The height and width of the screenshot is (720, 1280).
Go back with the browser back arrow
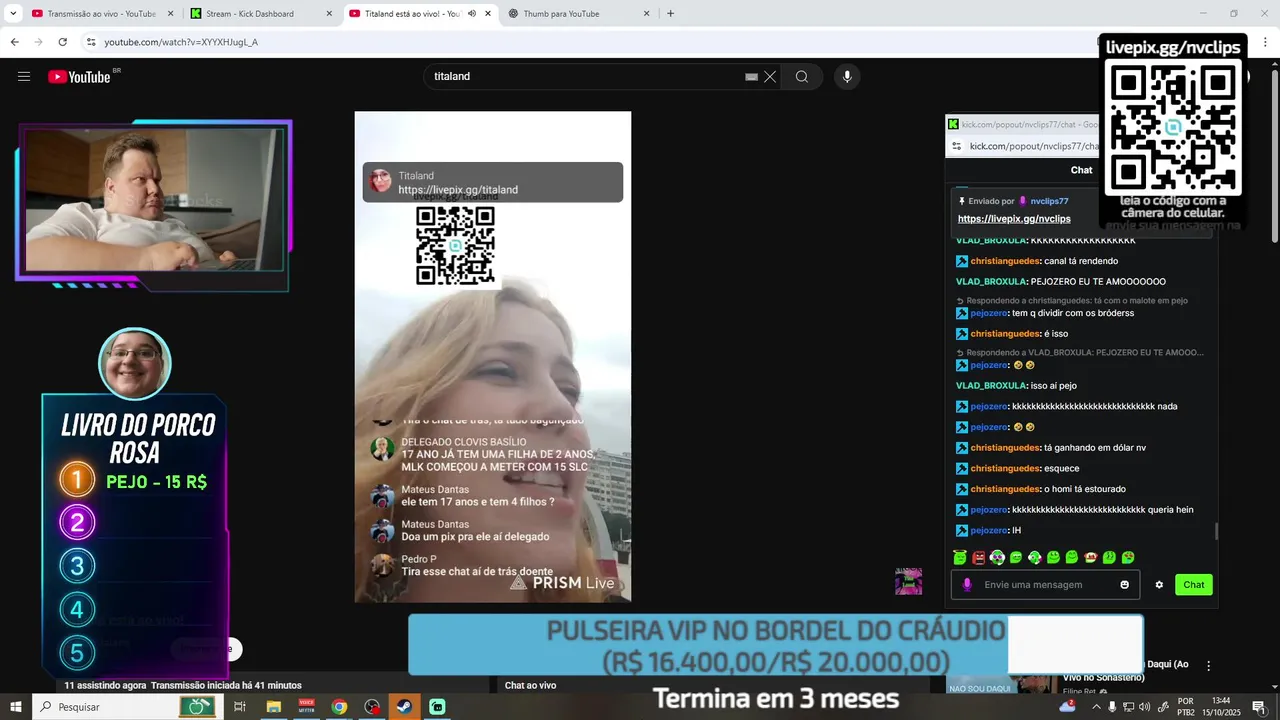[x=14, y=42]
